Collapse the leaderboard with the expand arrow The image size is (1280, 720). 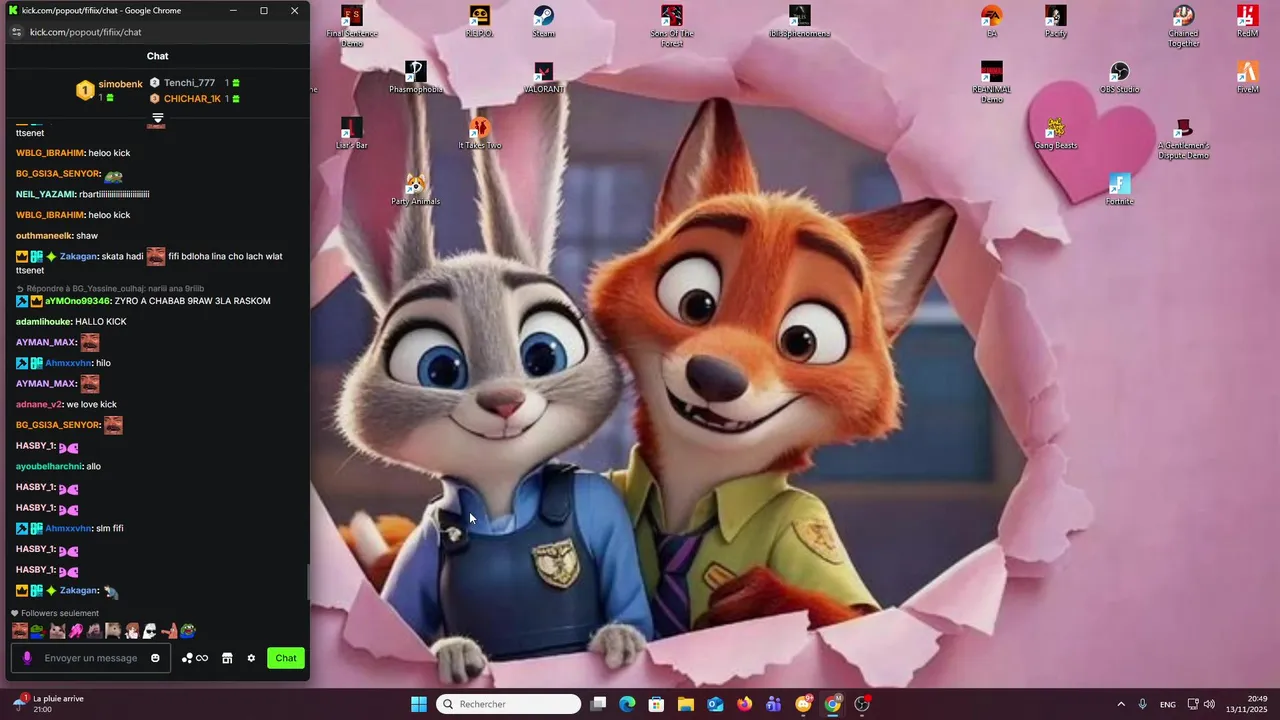tap(157, 119)
